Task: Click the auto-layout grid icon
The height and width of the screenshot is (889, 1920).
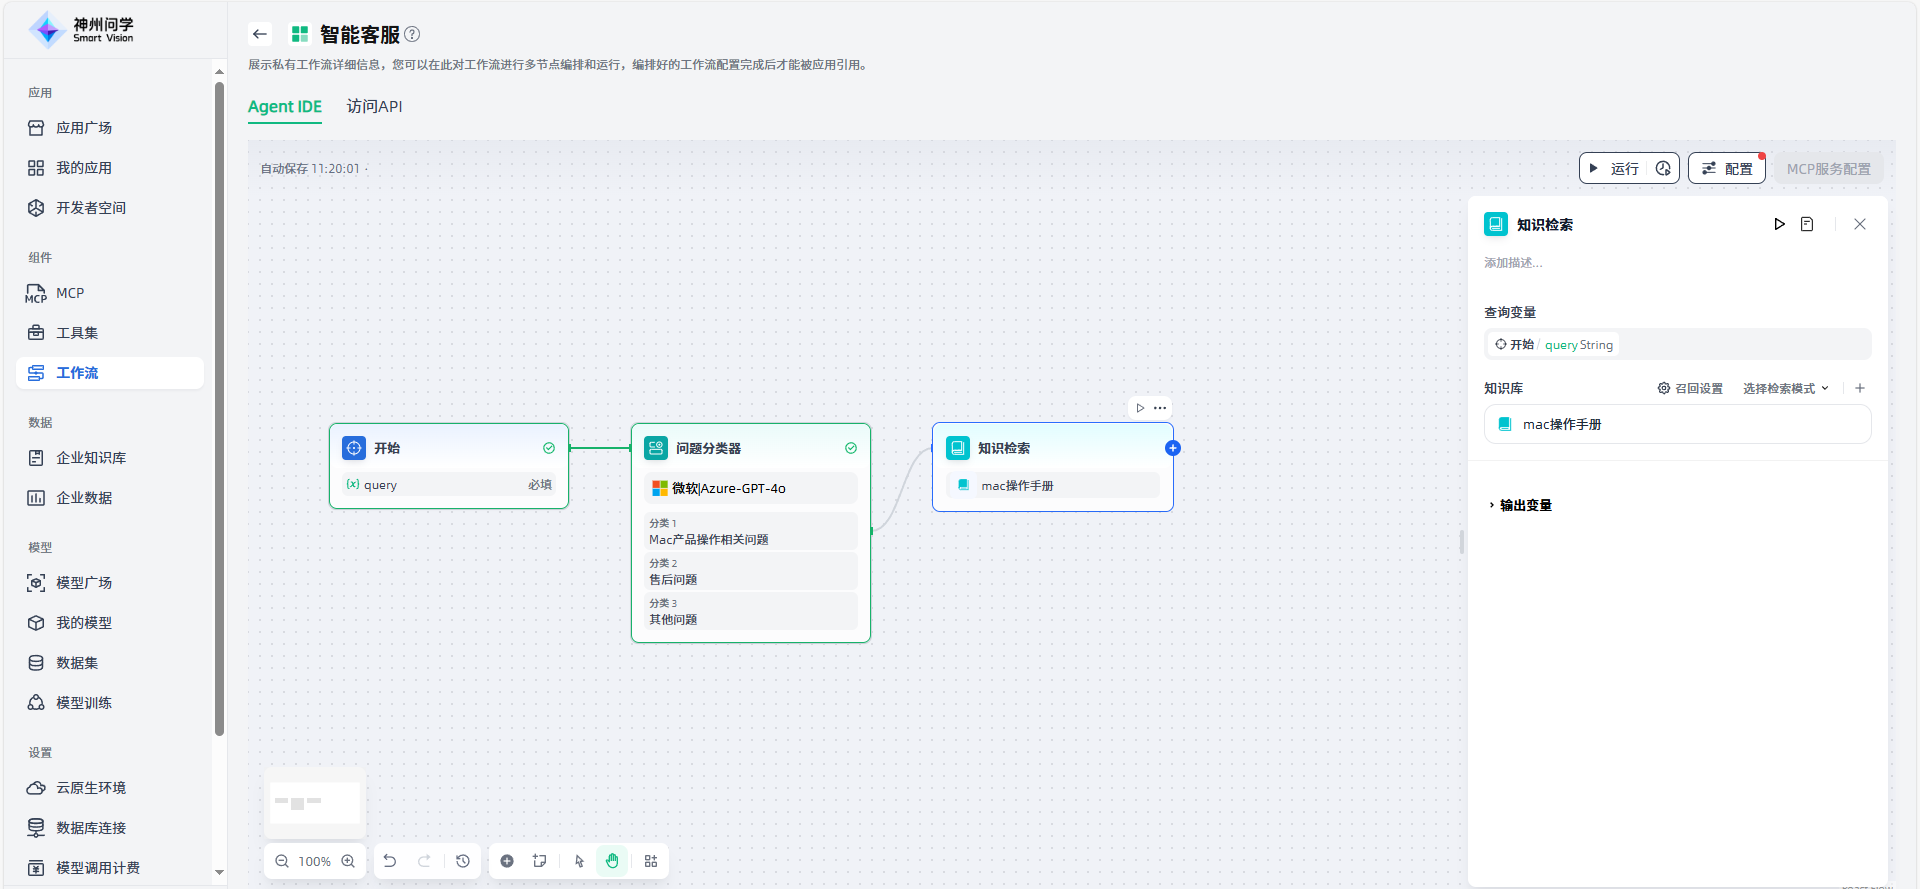Action: 651,861
